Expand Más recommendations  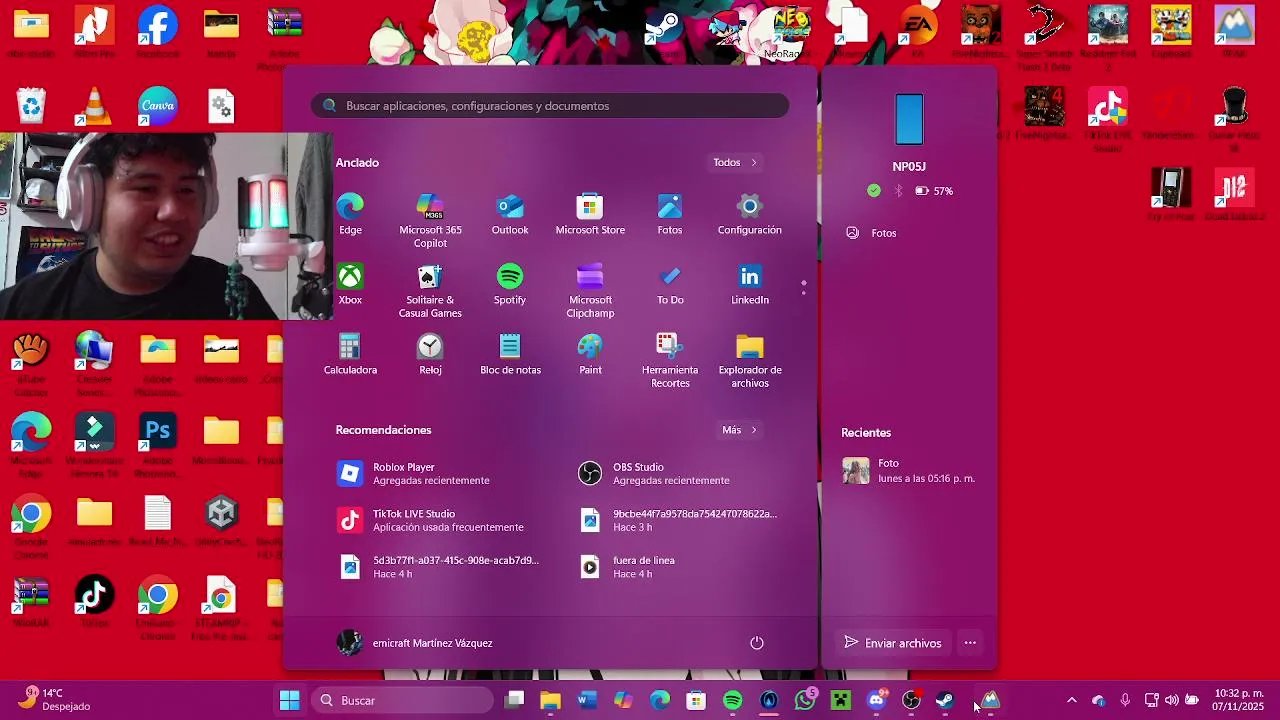point(740,430)
